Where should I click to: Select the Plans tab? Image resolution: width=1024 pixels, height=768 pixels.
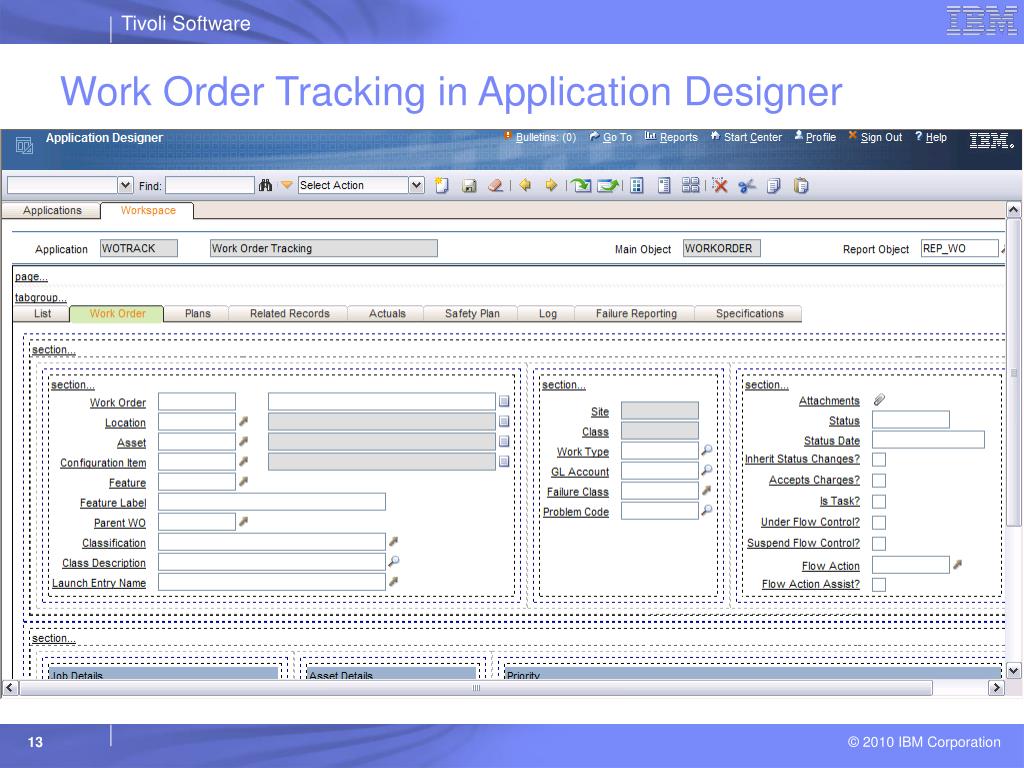point(197,313)
